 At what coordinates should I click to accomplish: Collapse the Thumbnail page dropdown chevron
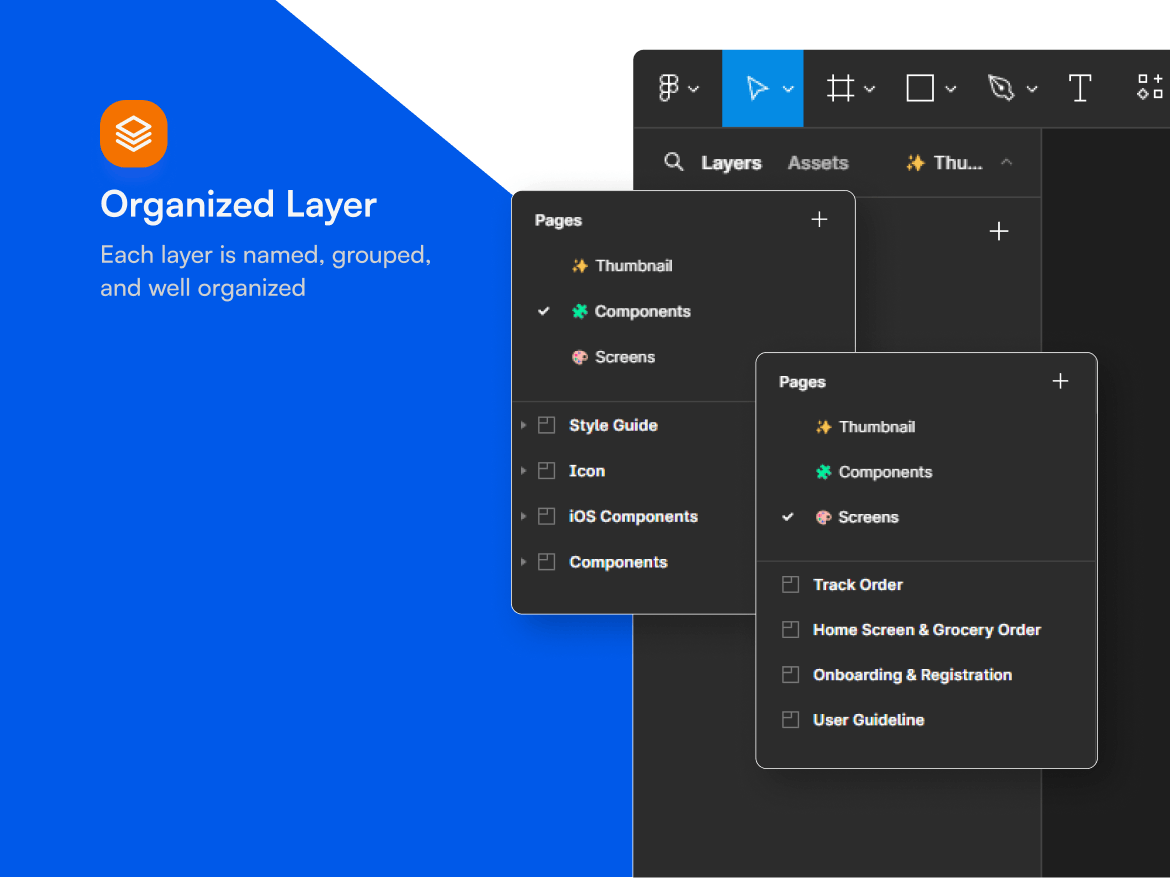1007,163
